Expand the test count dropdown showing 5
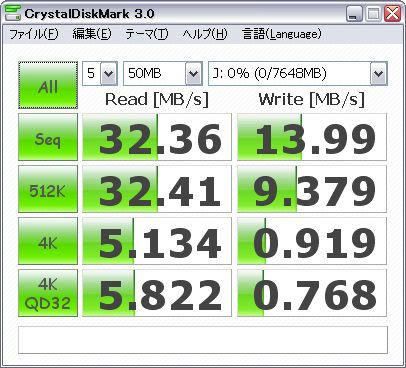This screenshot has height=368, width=406. click(x=109, y=73)
